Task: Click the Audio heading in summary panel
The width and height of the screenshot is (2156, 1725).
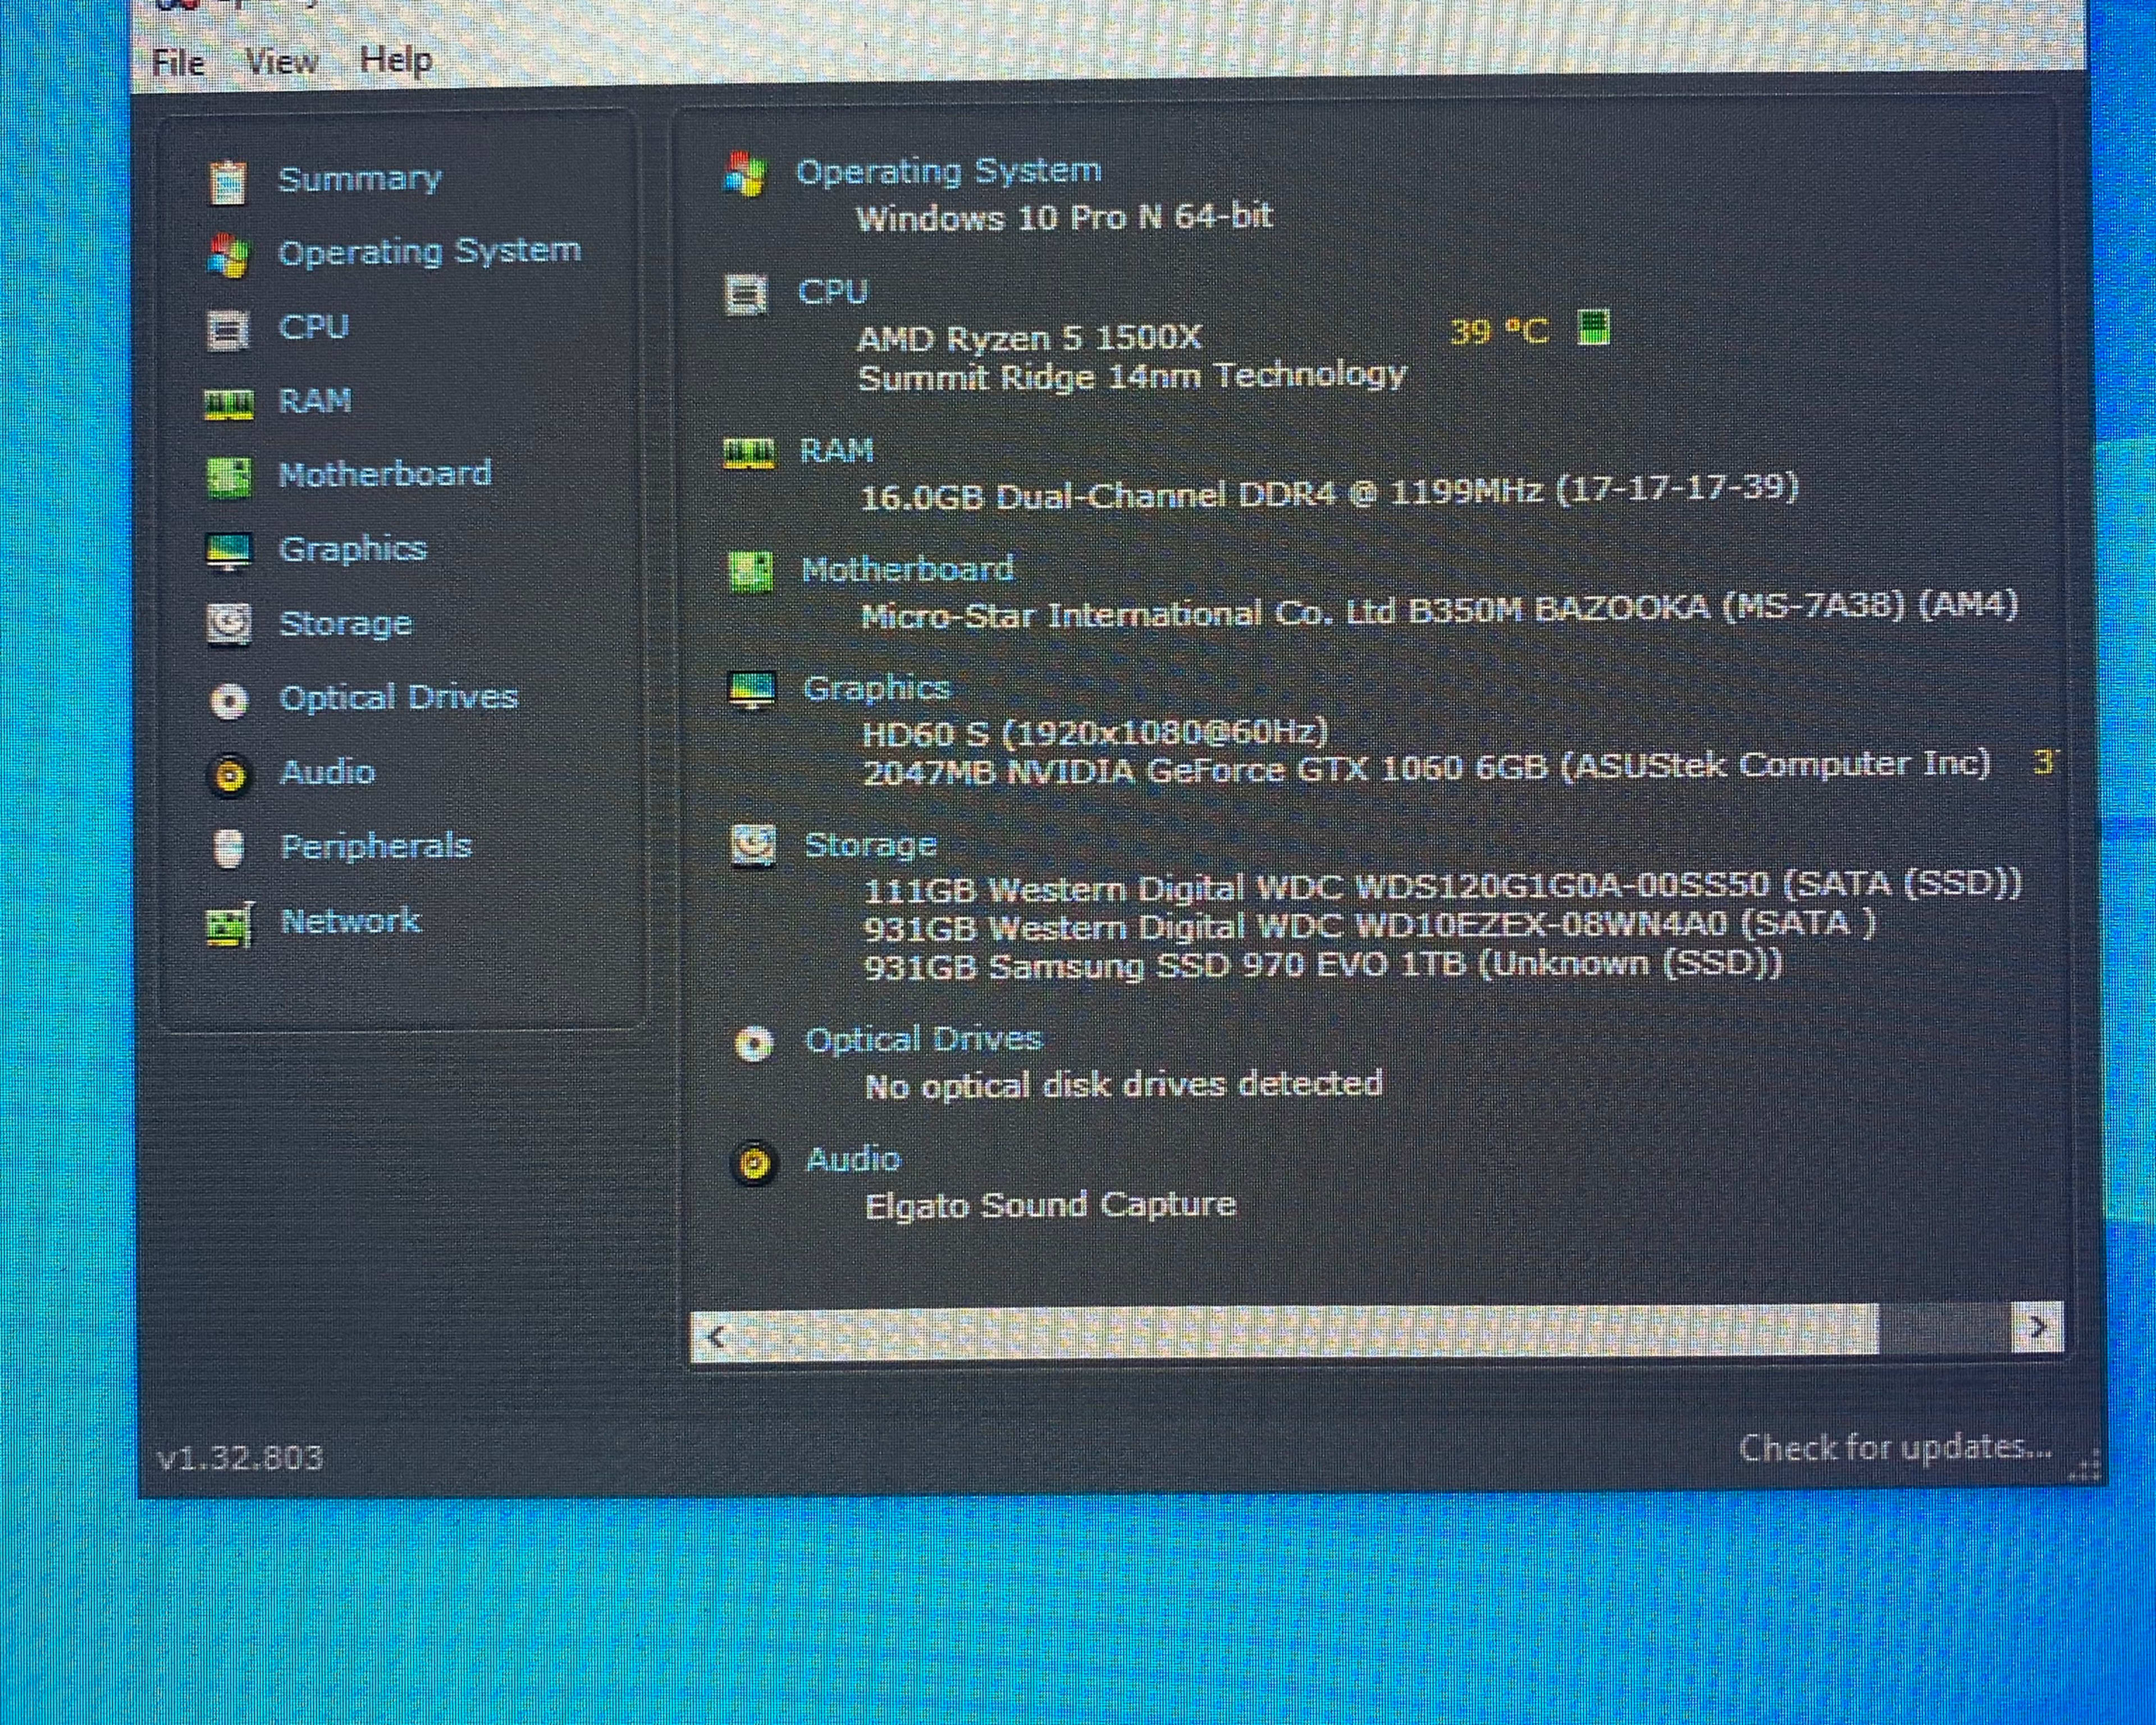Action: point(853,1159)
